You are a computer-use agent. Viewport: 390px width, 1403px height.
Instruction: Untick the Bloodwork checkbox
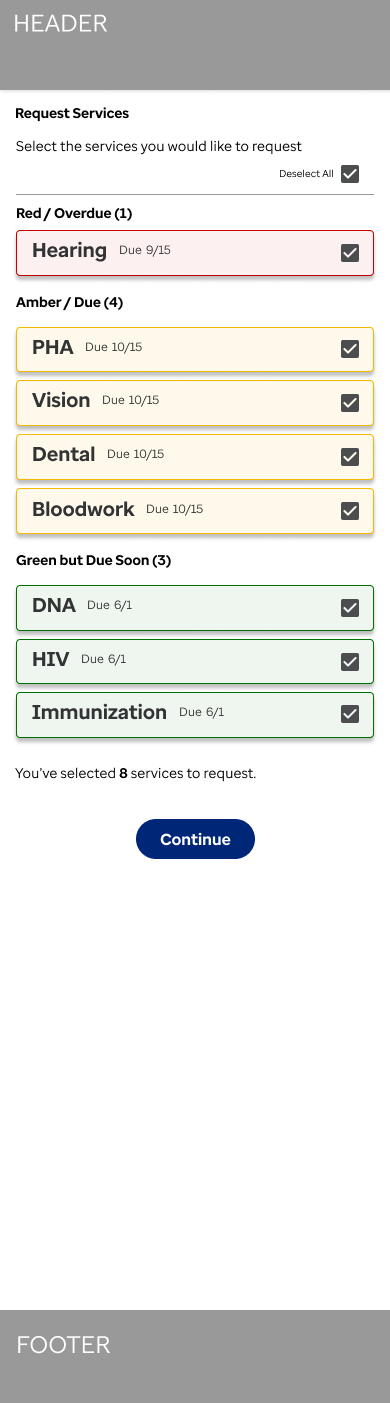coord(350,511)
